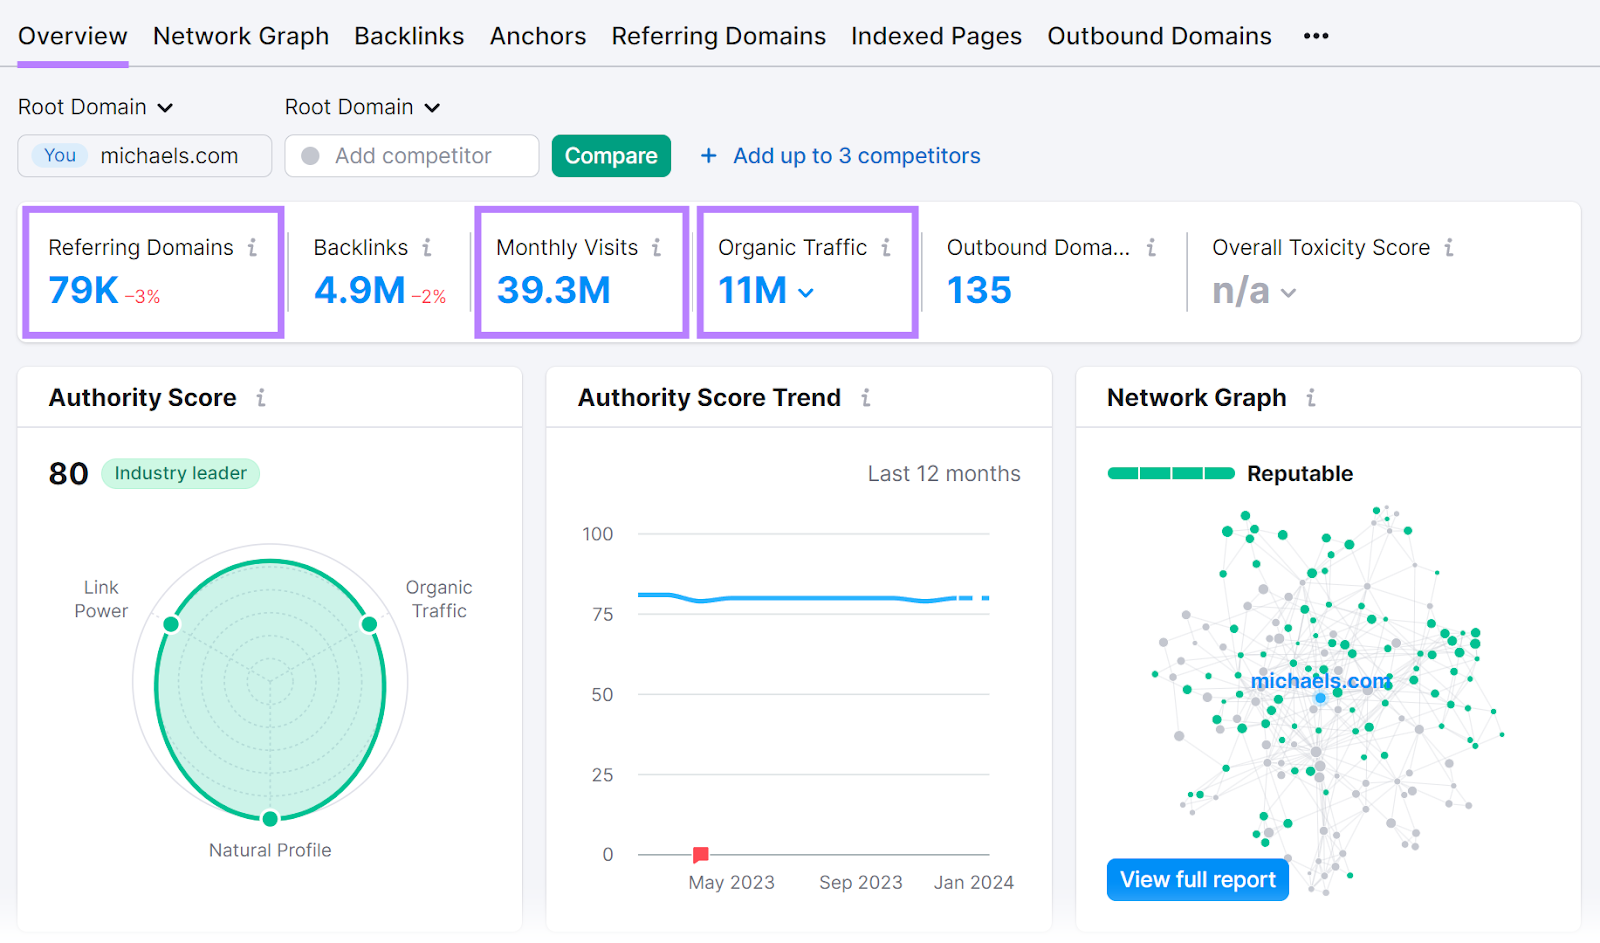Open the Outbound Domains info icon

pos(1150,247)
